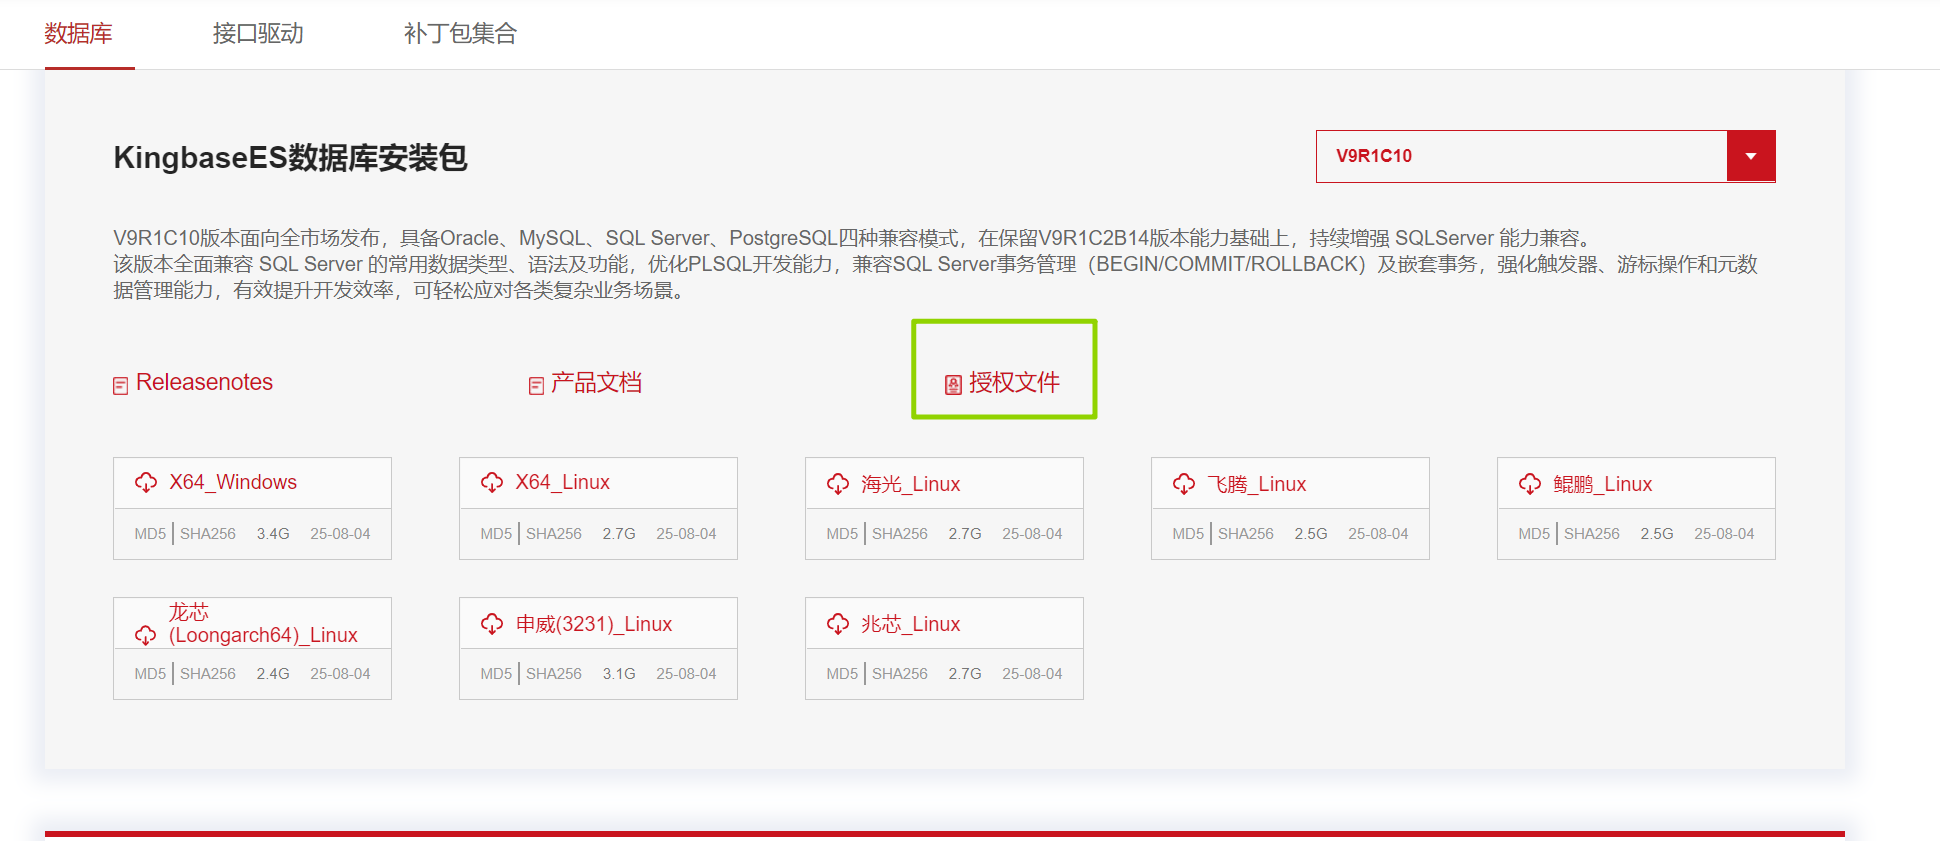View MD5 for 飞腾_Linux

(x=1188, y=534)
